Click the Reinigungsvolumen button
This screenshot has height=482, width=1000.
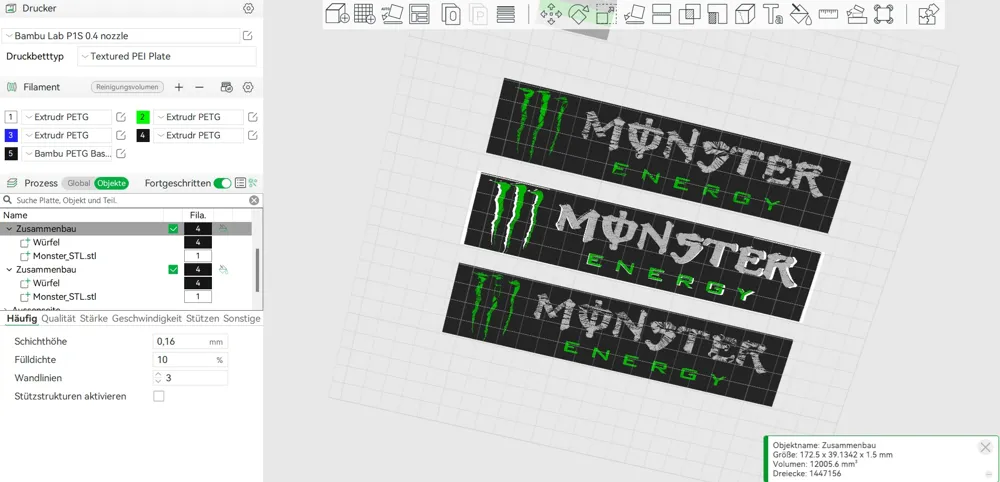tap(128, 87)
